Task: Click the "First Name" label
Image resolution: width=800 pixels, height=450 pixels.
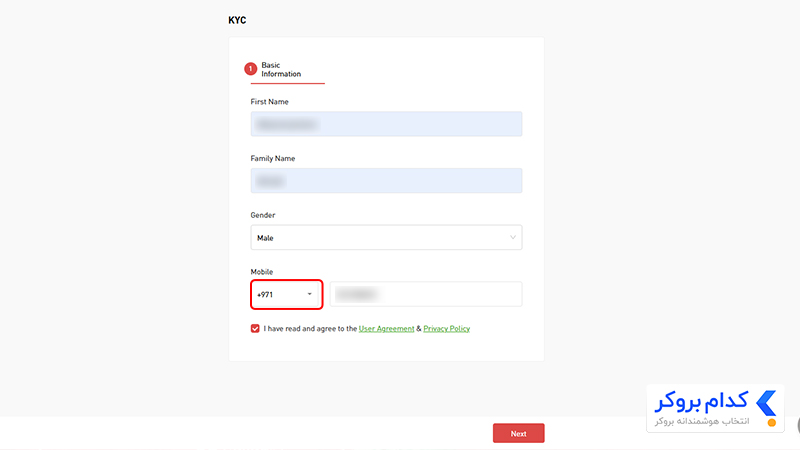Action: 269,102
